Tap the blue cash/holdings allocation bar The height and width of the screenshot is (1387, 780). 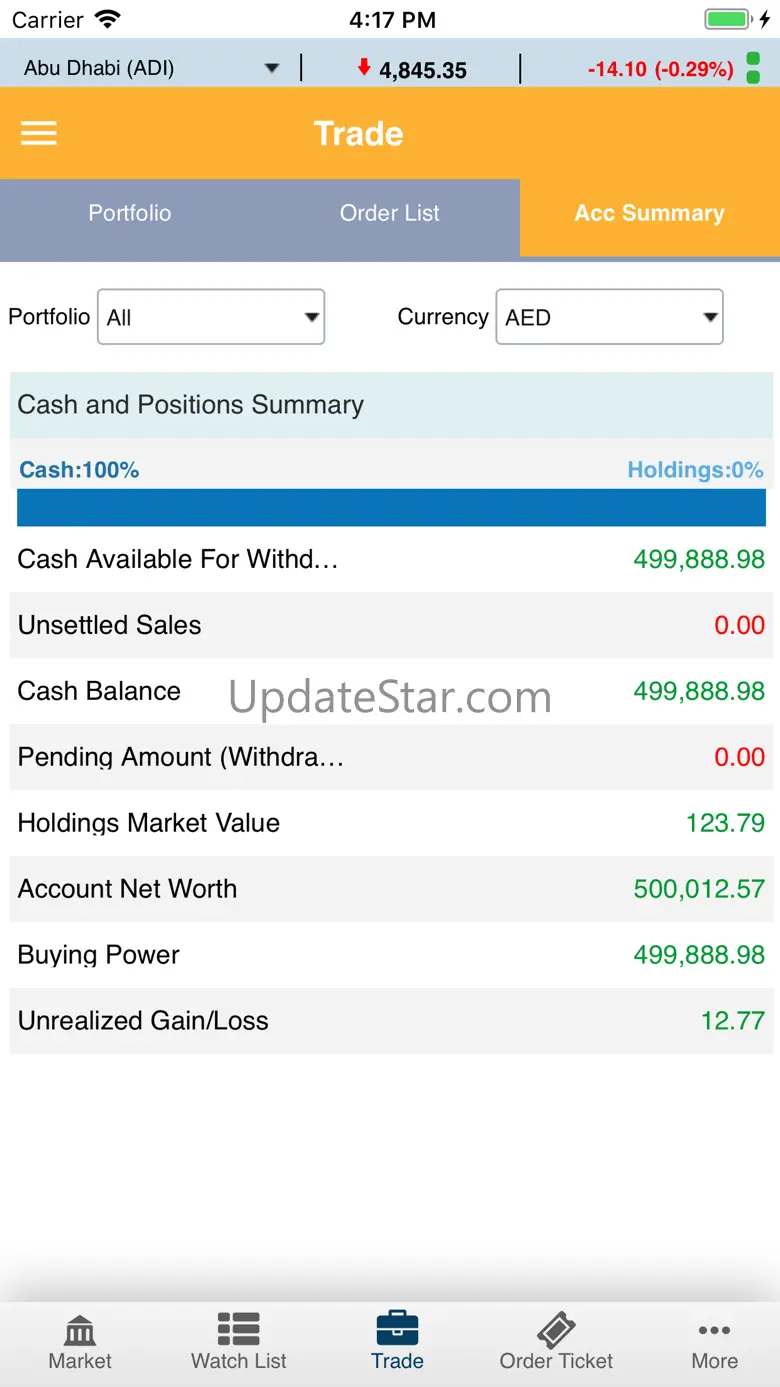click(391, 507)
